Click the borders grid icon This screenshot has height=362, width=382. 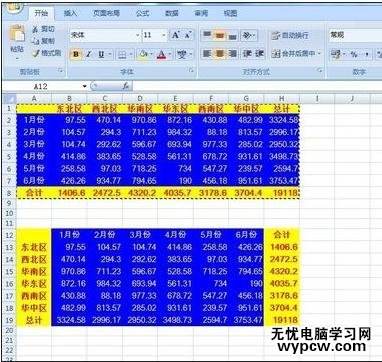122,54
